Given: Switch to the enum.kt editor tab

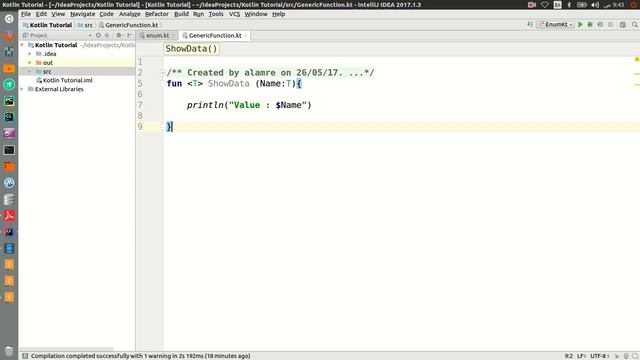Looking at the screenshot, I should (157, 36).
